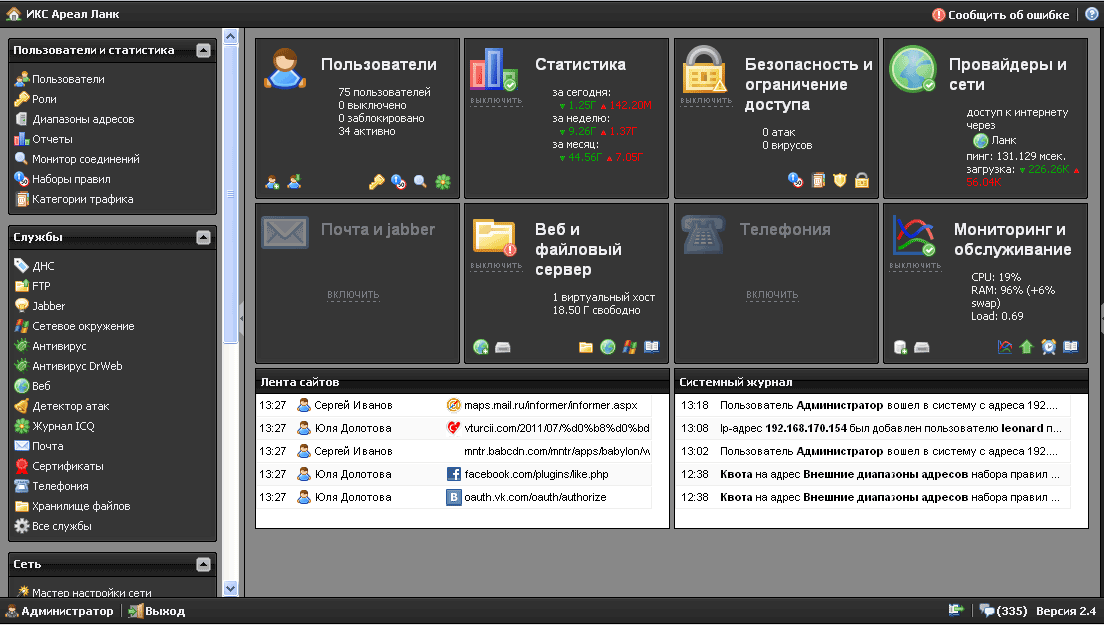Select Антивирус DrWeb in Службы list

click(x=77, y=366)
